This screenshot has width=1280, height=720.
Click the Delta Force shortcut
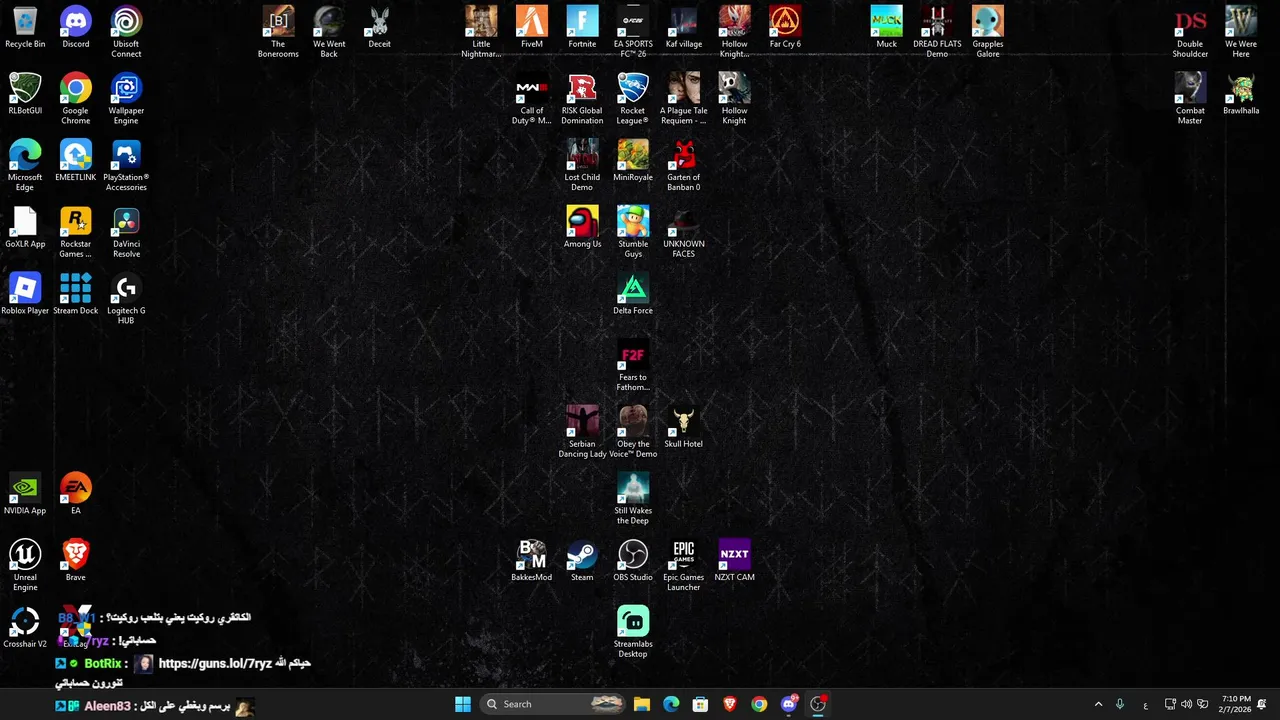[633, 294]
